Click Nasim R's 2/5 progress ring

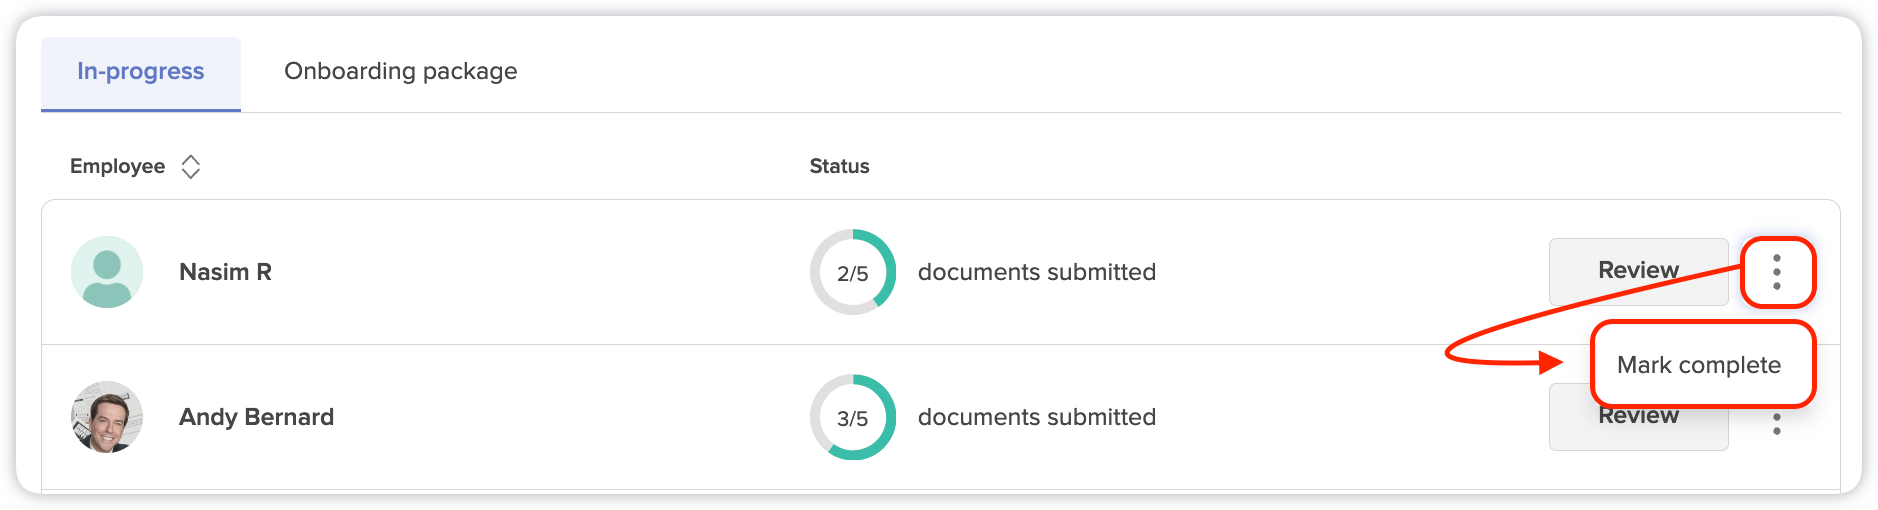coord(853,272)
